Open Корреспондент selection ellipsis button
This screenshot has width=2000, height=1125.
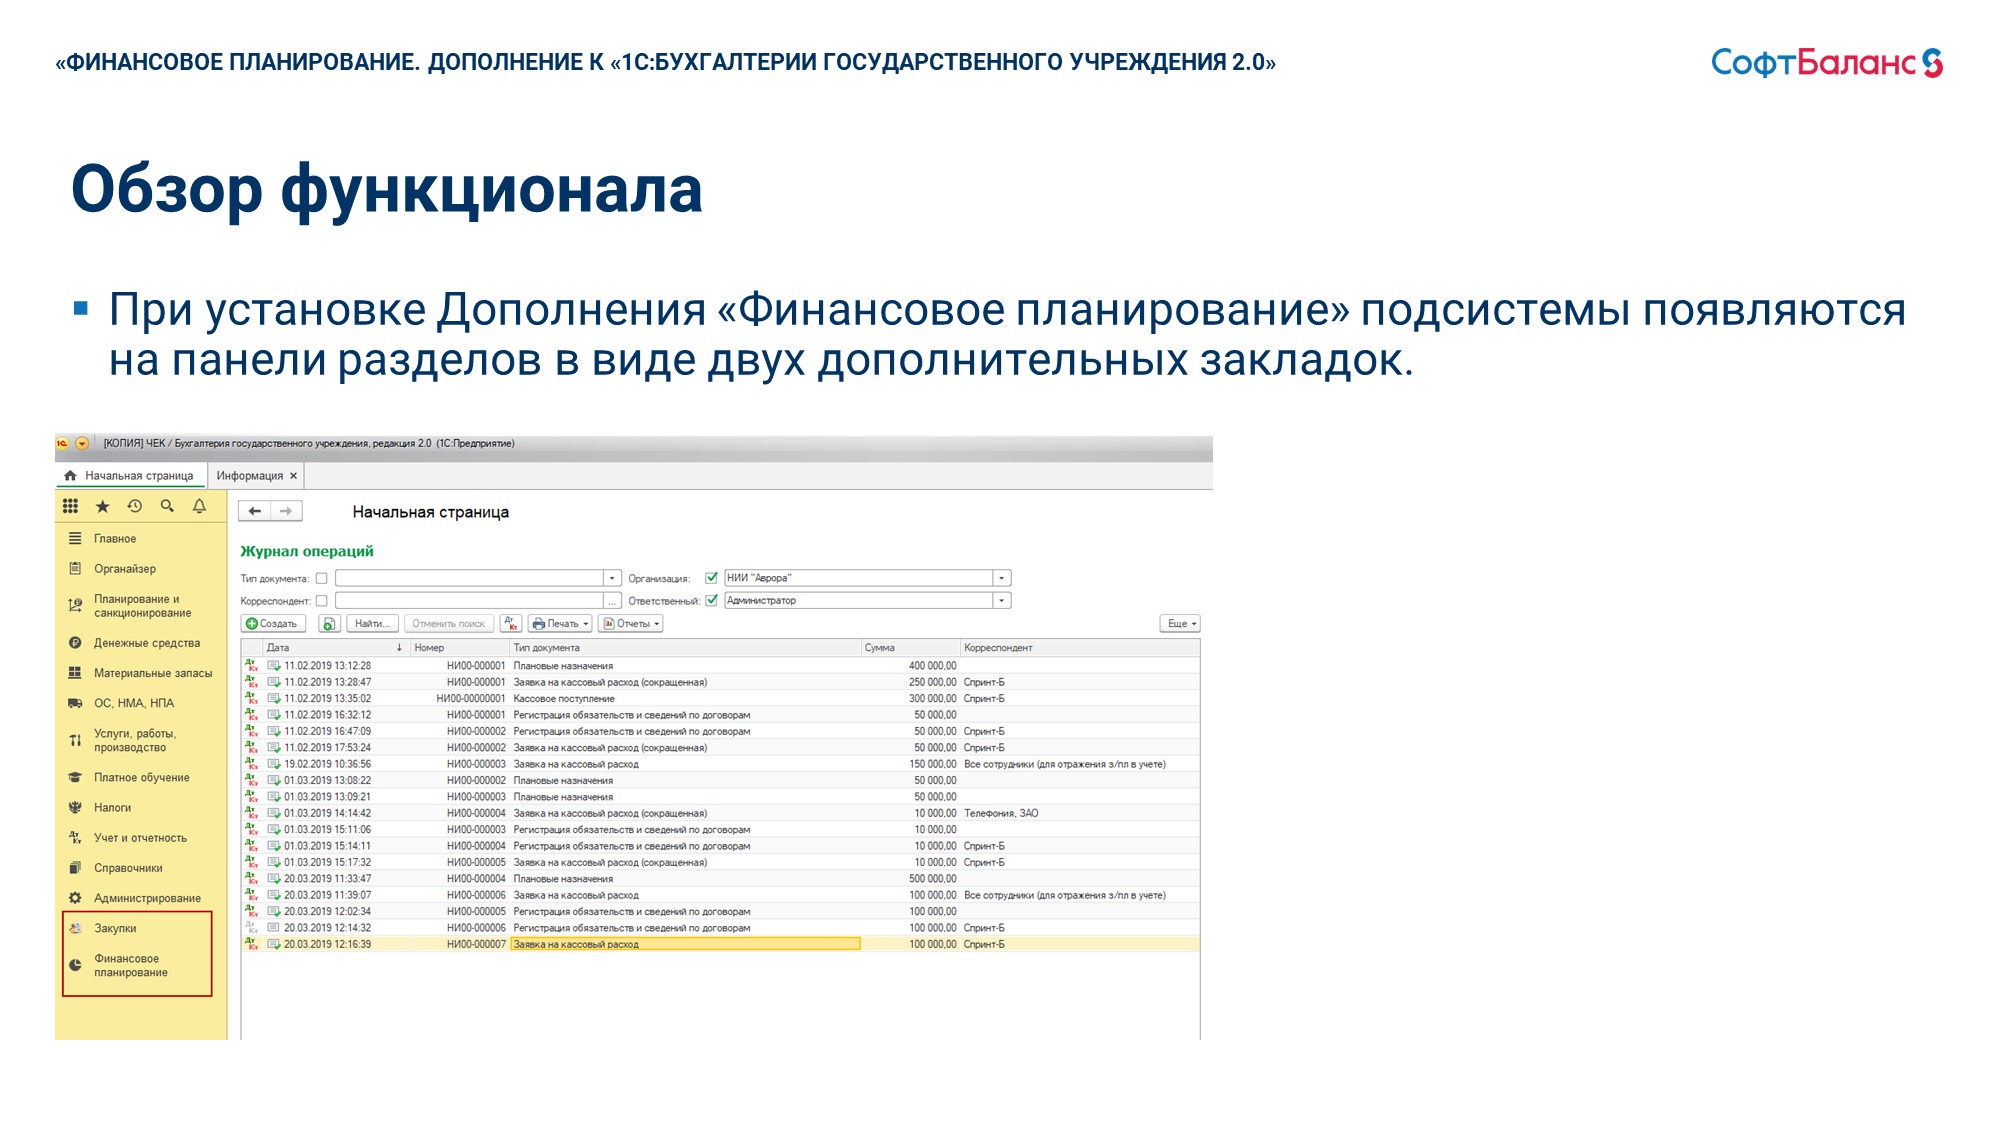pyautogui.click(x=612, y=601)
